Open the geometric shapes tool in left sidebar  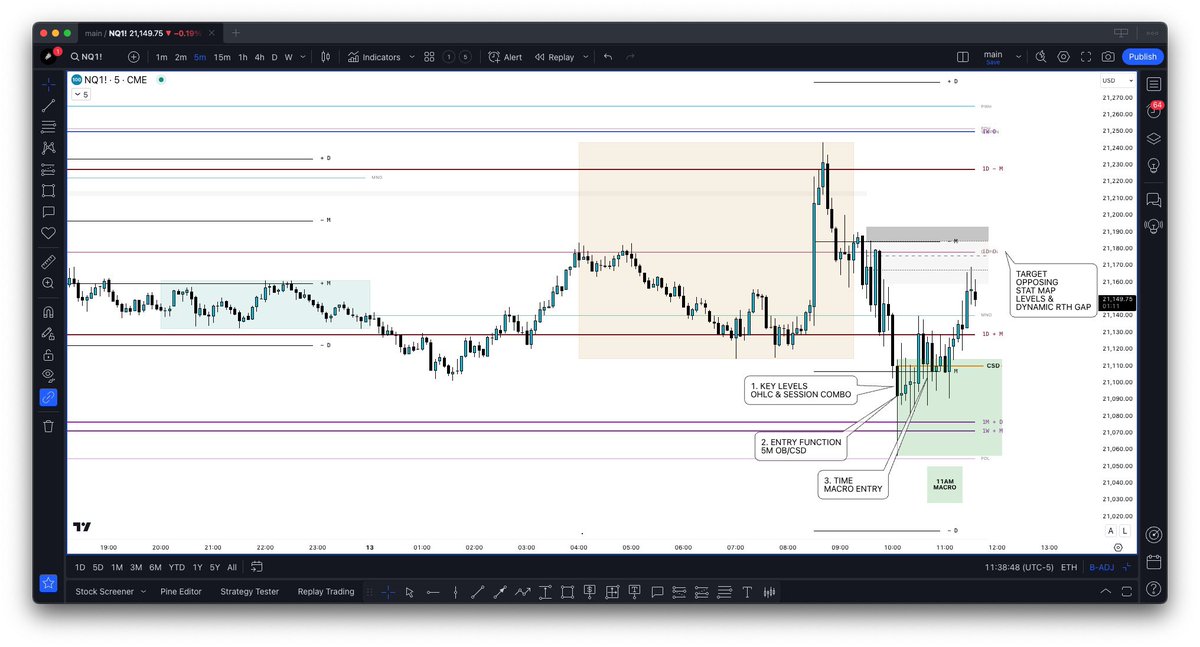click(48, 190)
